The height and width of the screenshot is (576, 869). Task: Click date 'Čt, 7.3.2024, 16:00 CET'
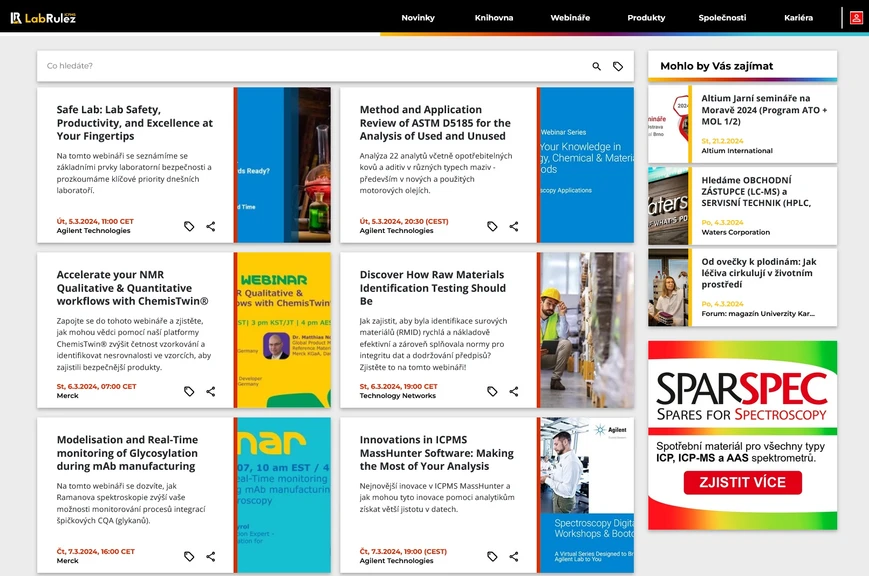[95, 552]
